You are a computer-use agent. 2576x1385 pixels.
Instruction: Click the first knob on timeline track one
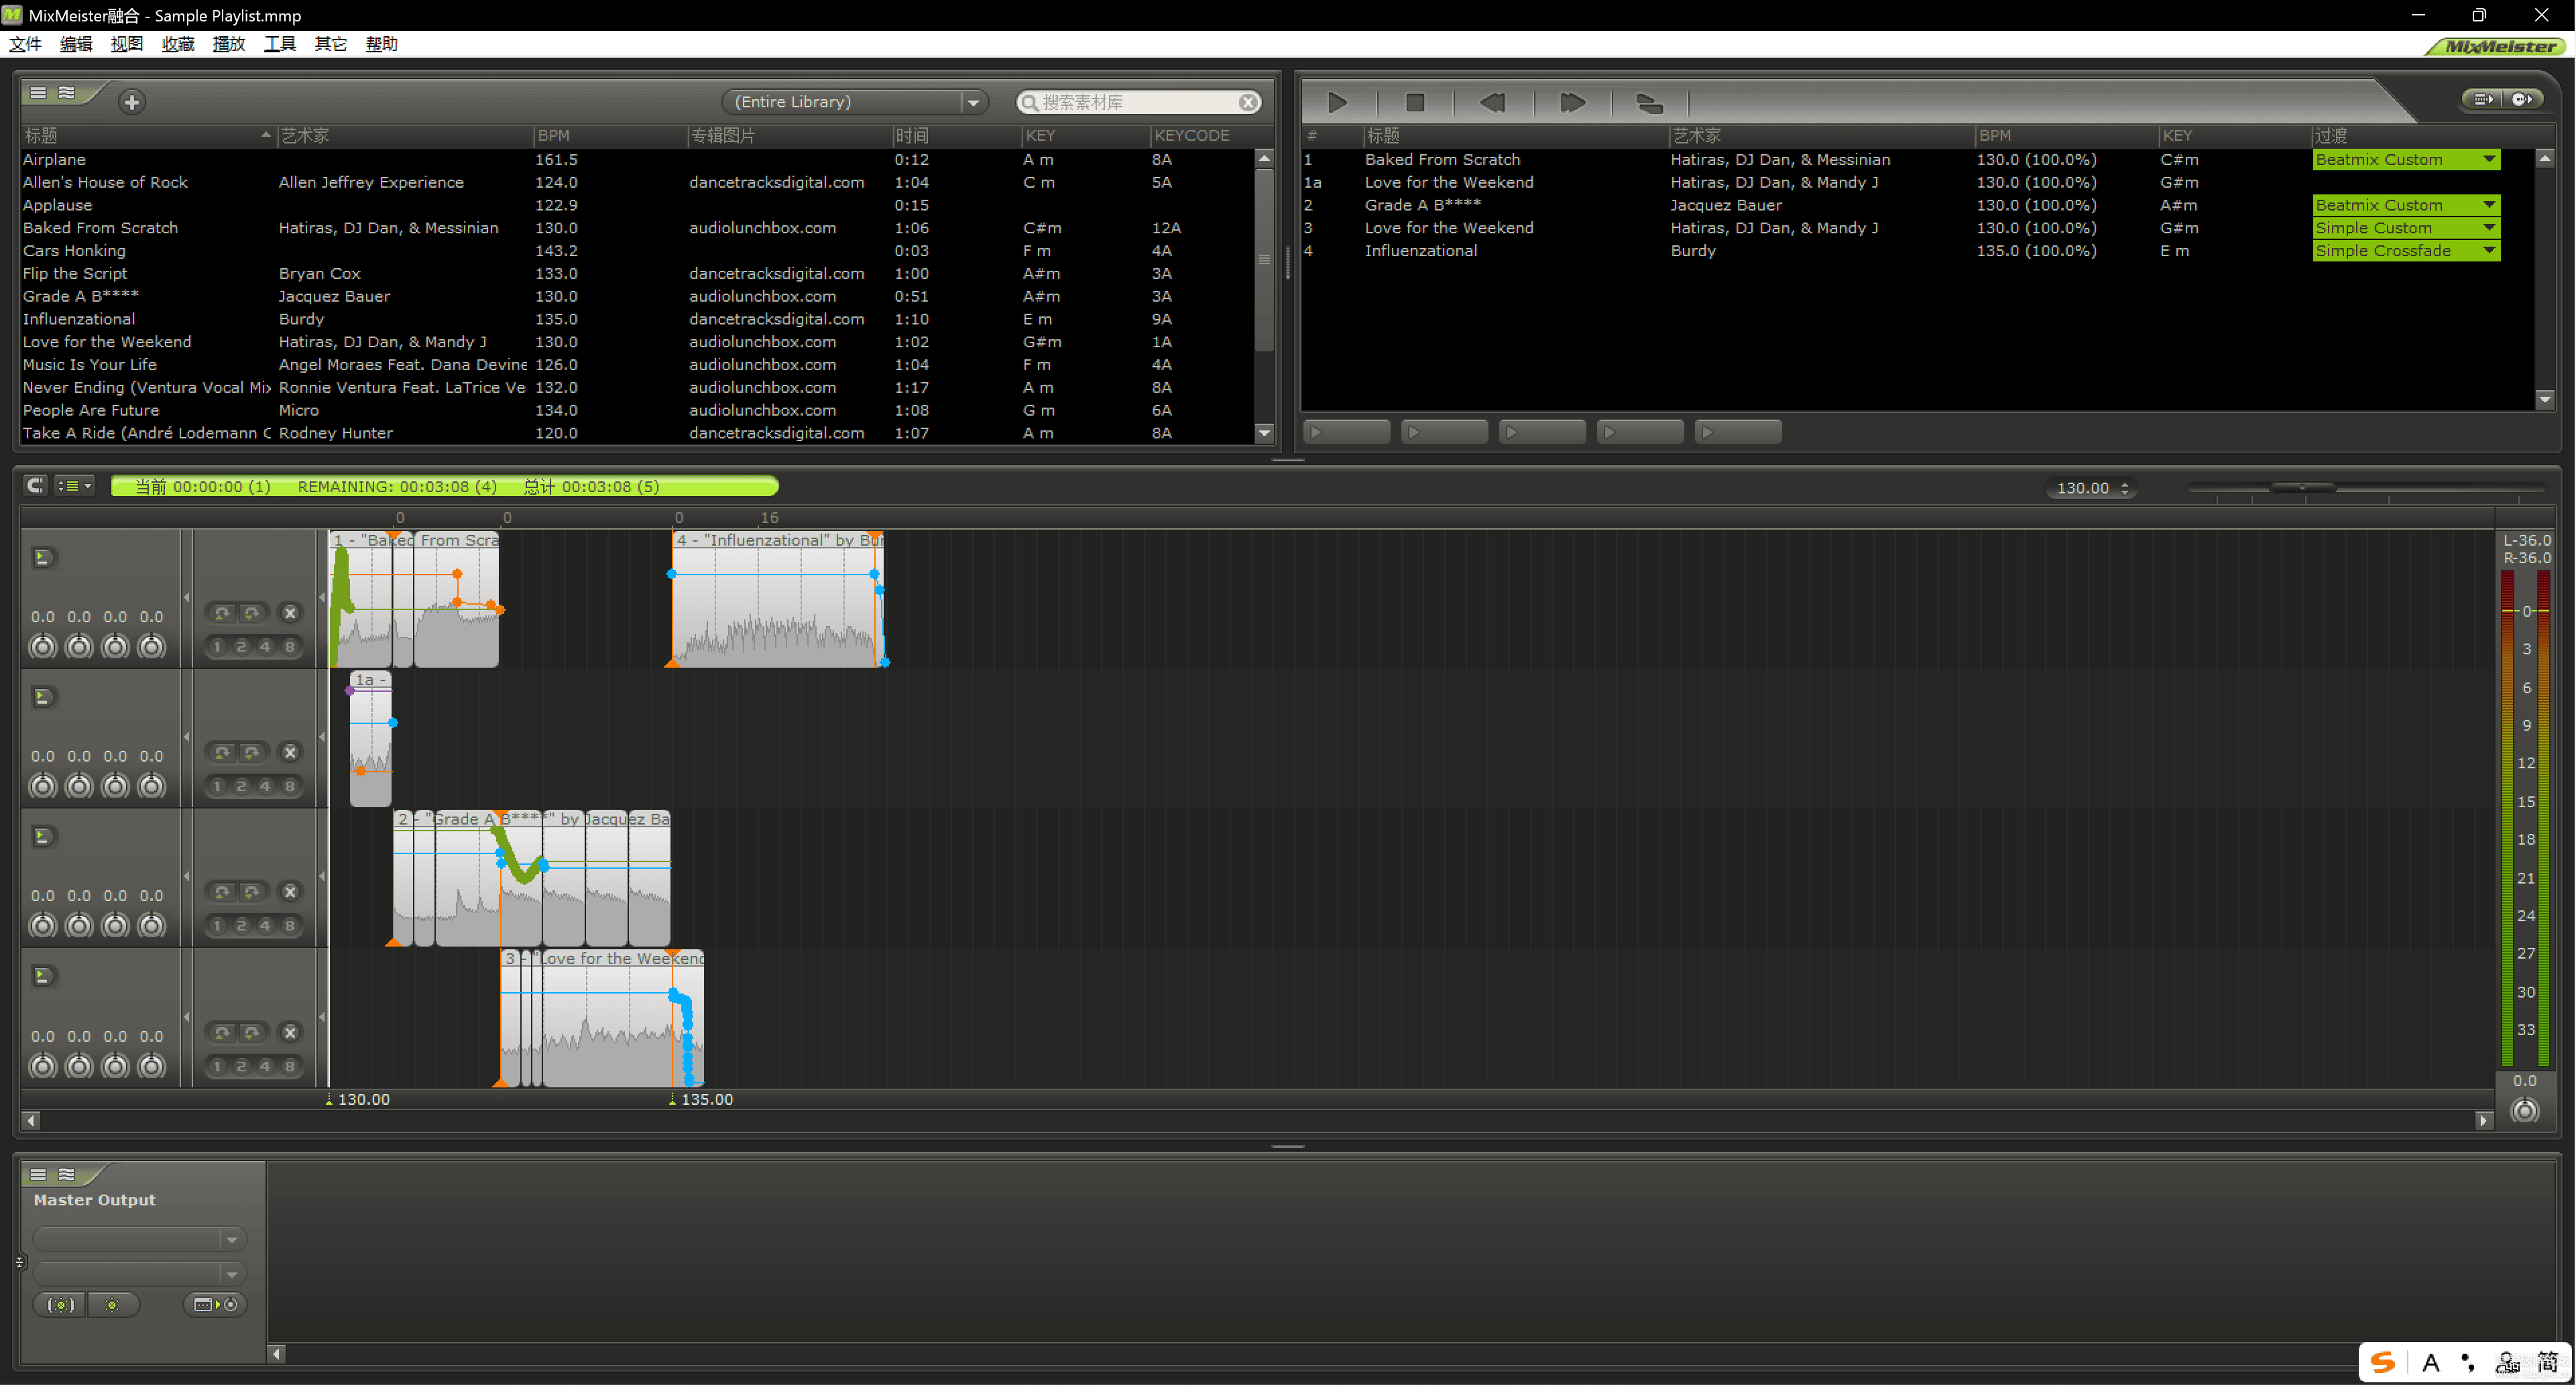coord(42,647)
